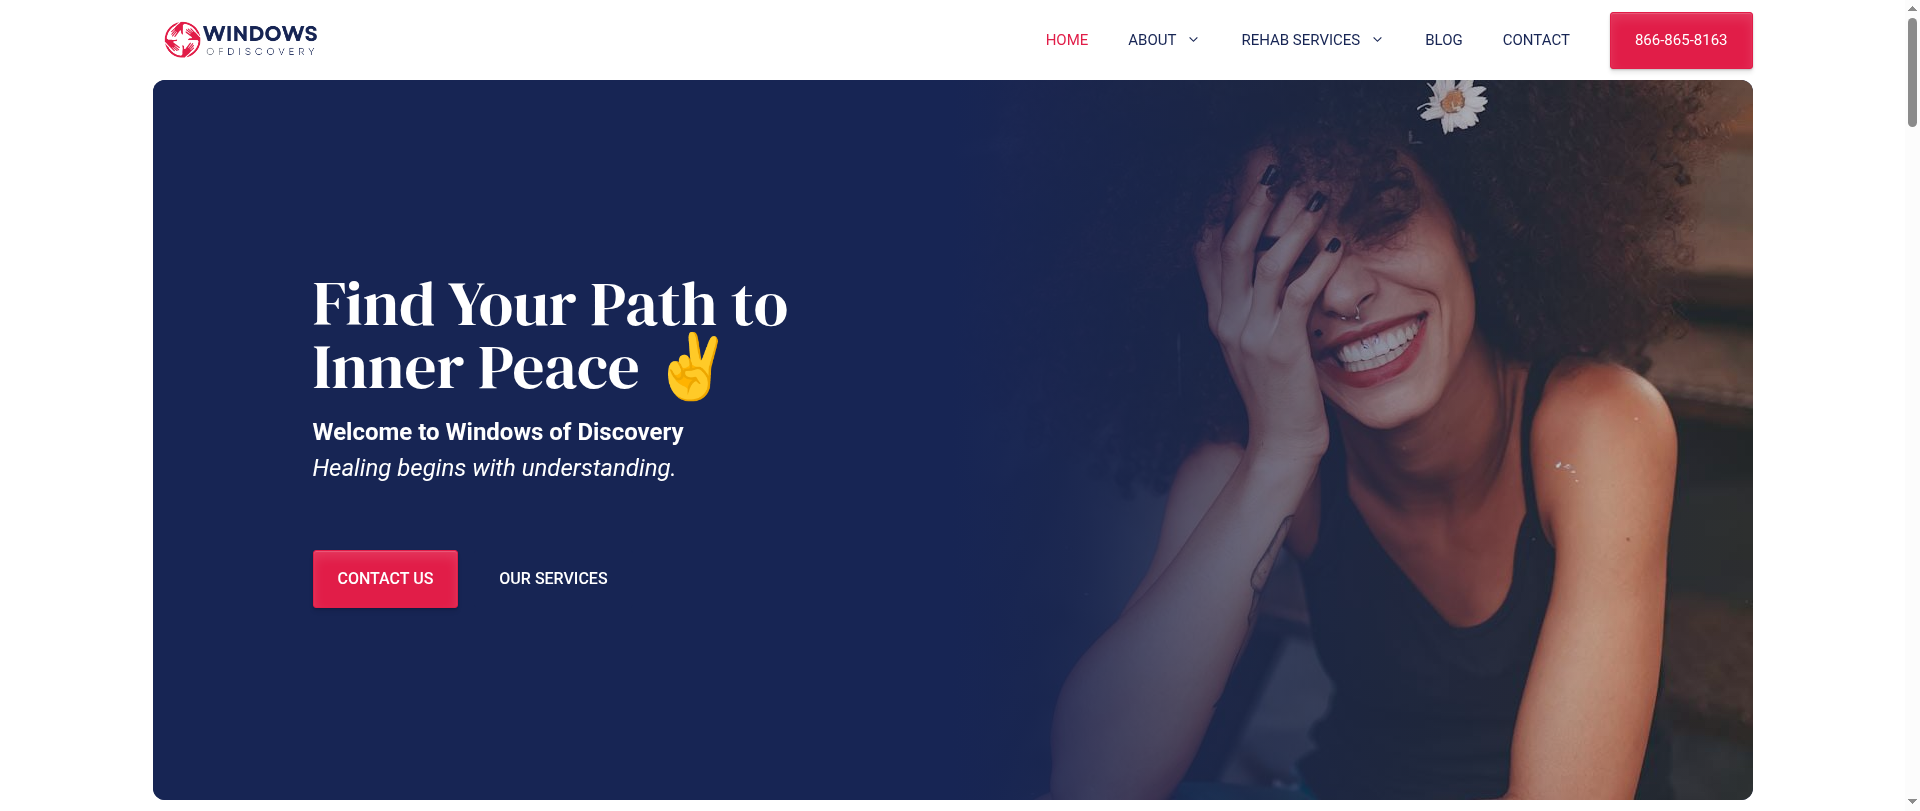
Task: Follow the Our Services link
Action: [553, 579]
